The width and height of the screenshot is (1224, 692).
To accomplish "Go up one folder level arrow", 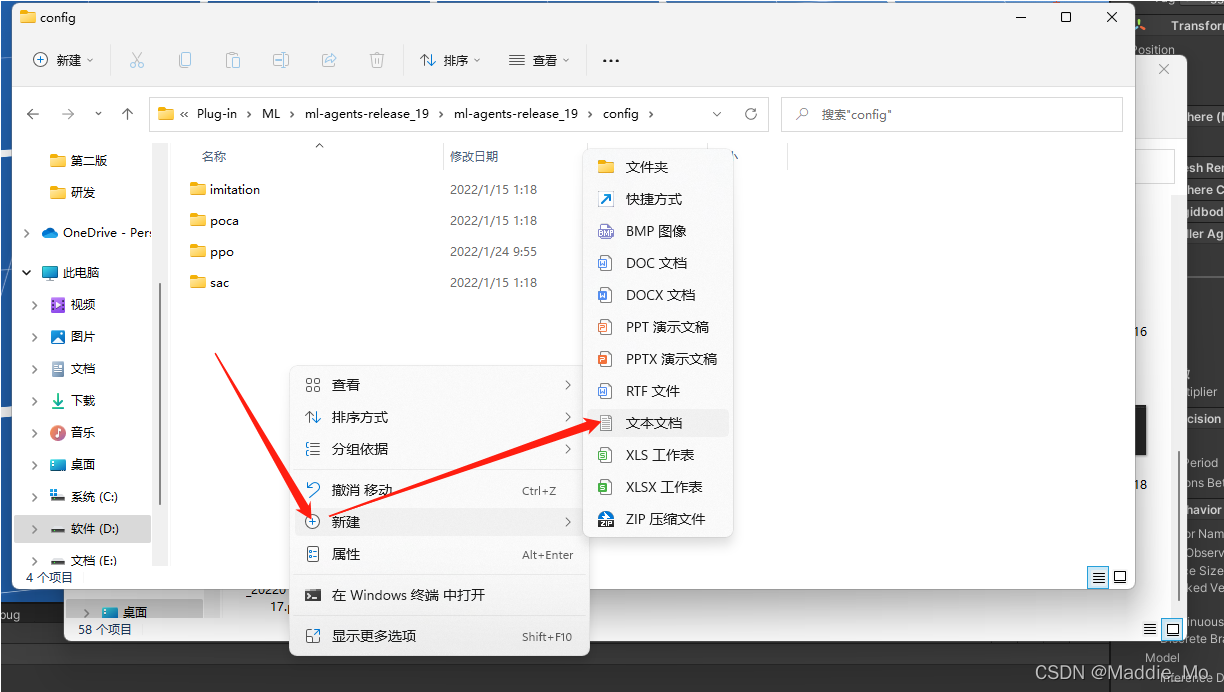I will pyautogui.click(x=127, y=114).
